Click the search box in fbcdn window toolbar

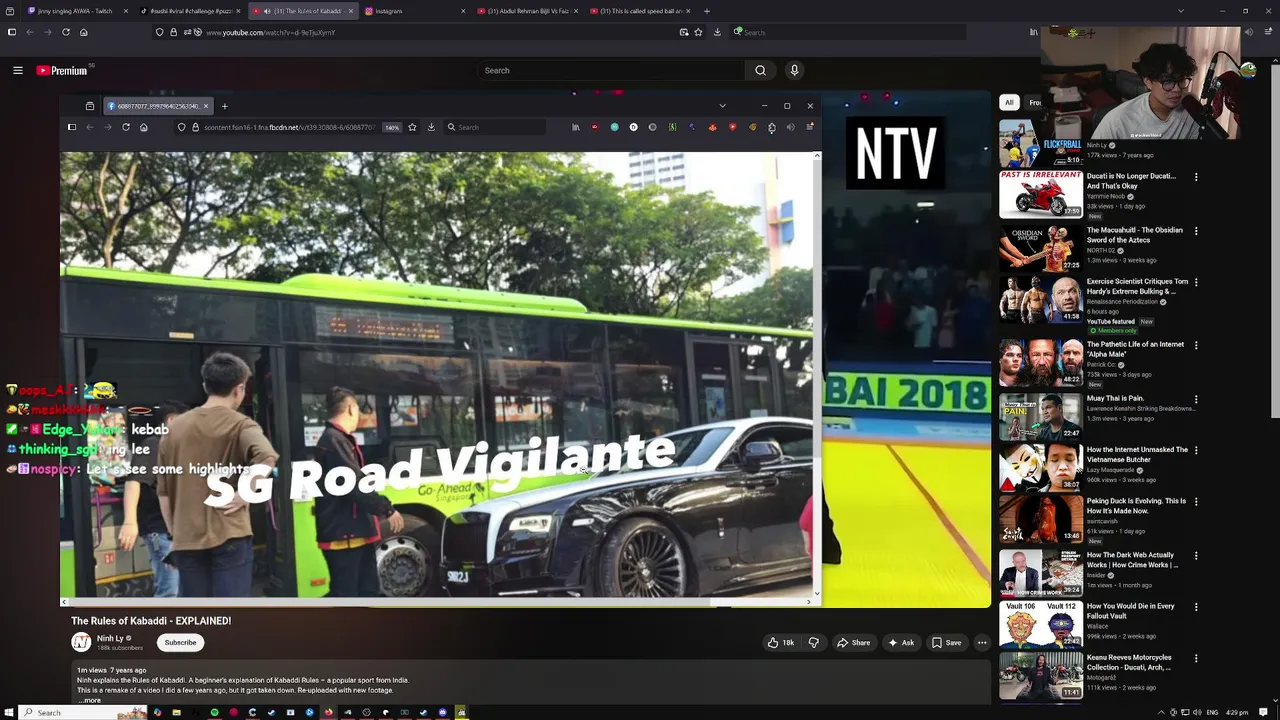[x=495, y=127]
